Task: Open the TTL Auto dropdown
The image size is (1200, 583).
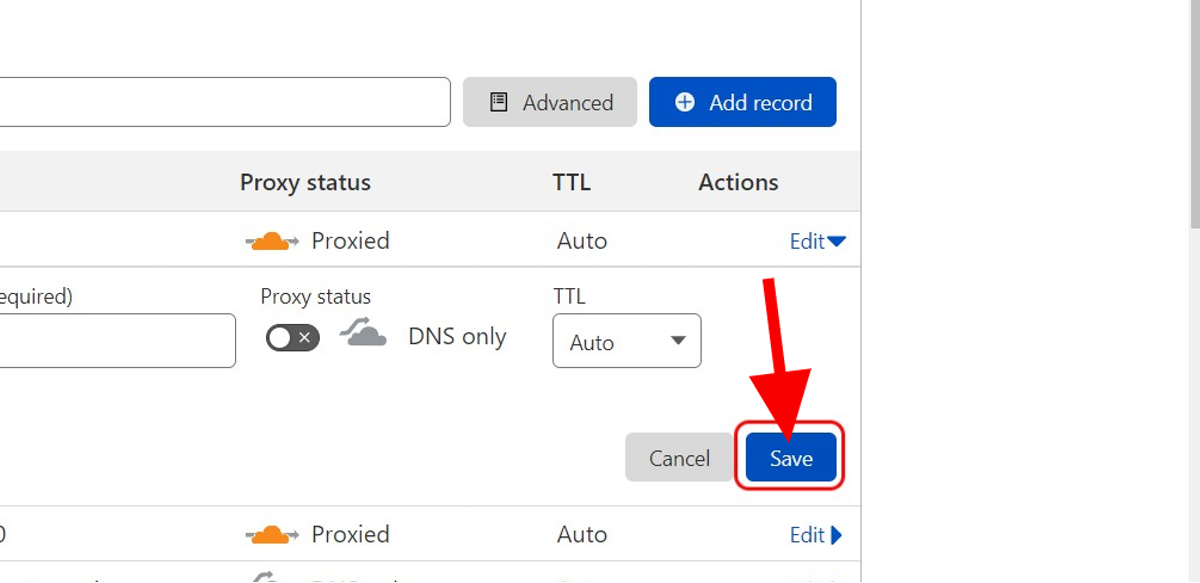Action: tap(626, 341)
